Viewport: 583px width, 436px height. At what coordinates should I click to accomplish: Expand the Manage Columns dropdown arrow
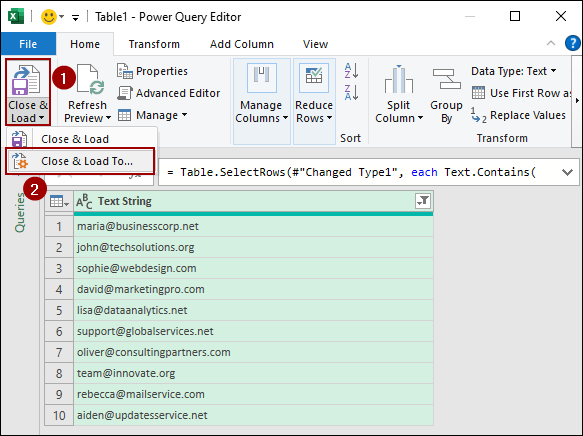[285, 118]
